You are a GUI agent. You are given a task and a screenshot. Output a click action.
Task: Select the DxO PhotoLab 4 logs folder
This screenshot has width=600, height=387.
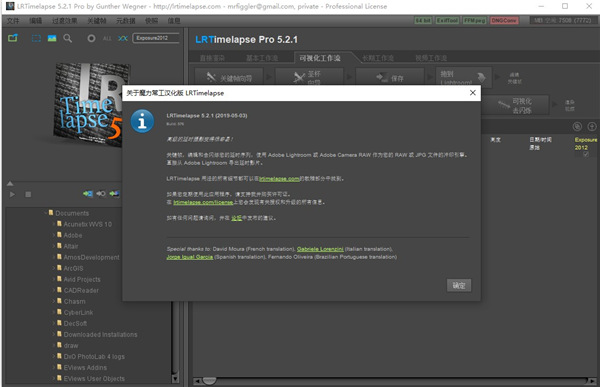pos(94,357)
